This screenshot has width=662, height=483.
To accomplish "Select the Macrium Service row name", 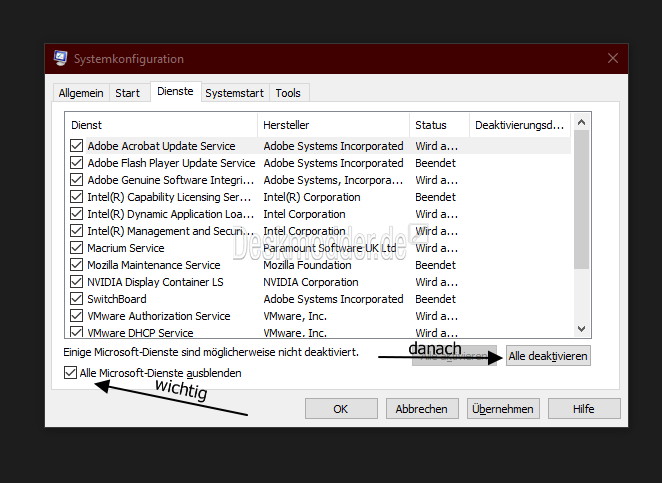I will click(x=126, y=248).
